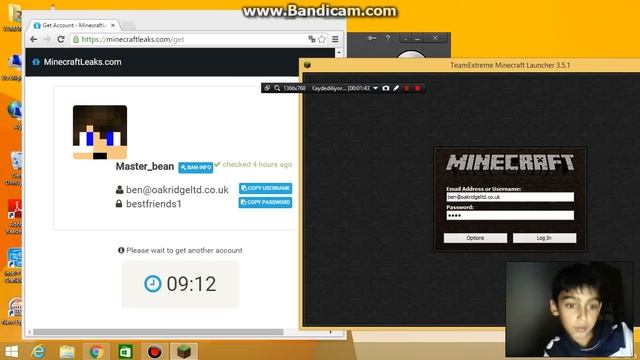Launch Internet Explorer from taskbar
The height and width of the screenshot is (360, 640).
(x=39, y=351)
